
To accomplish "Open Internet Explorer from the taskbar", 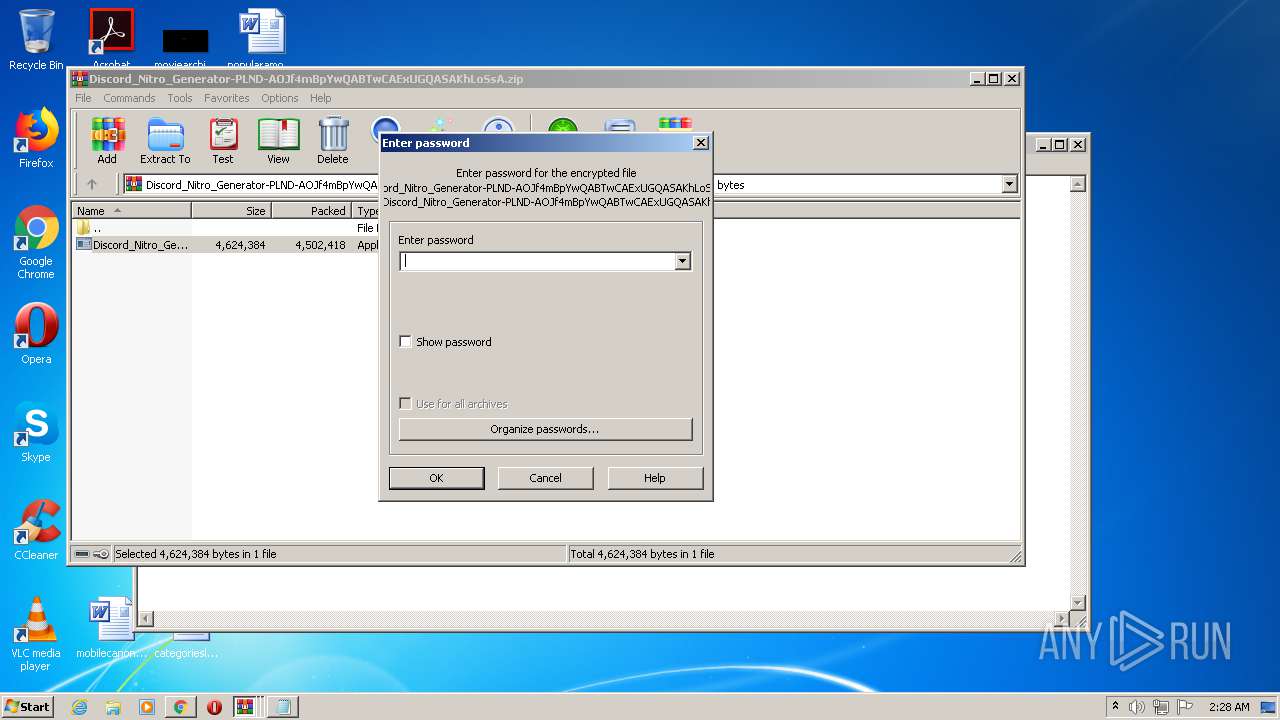I will pos(79,707).
